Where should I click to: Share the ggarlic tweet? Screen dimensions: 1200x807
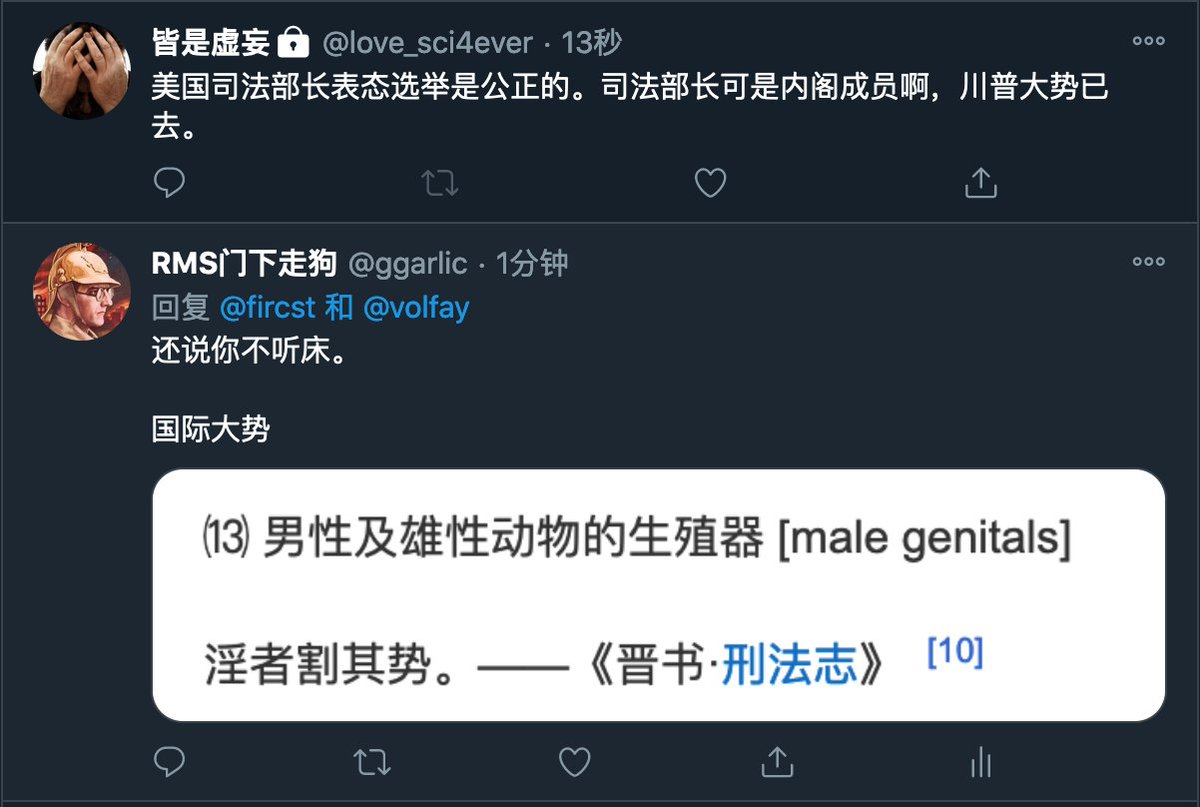[x=777, y=764]
